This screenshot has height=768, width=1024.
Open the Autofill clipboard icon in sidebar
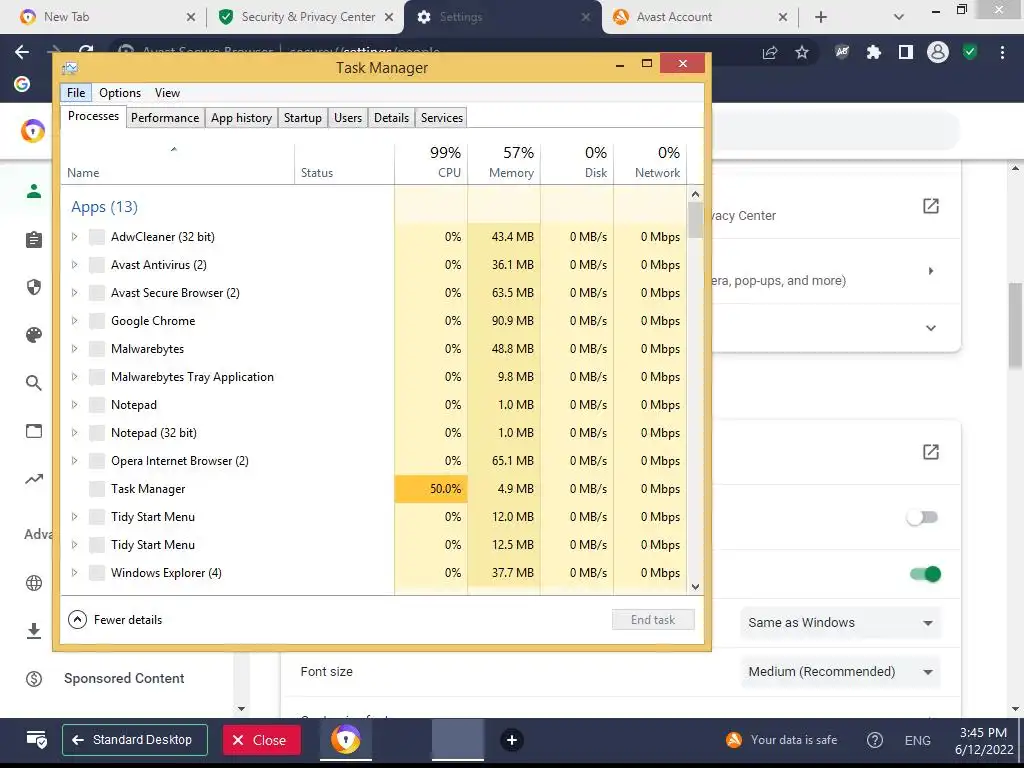[34, 240]
